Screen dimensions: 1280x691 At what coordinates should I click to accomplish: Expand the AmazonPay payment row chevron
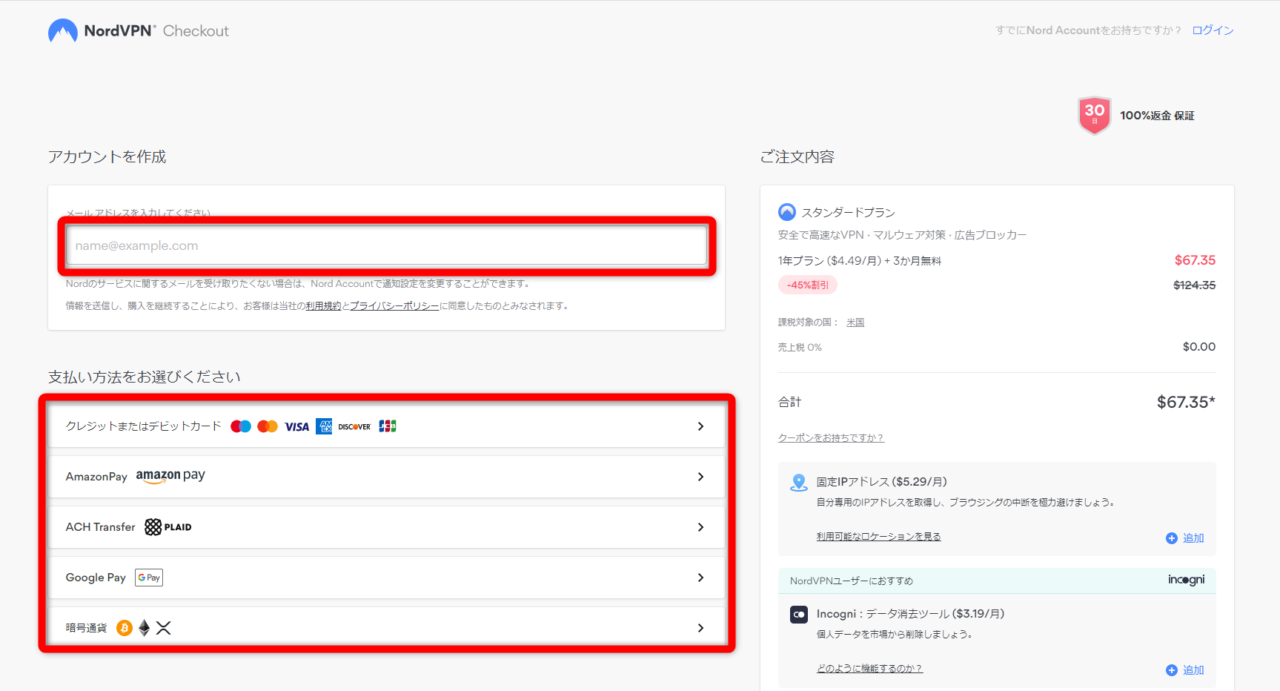[x=701, y=477]
